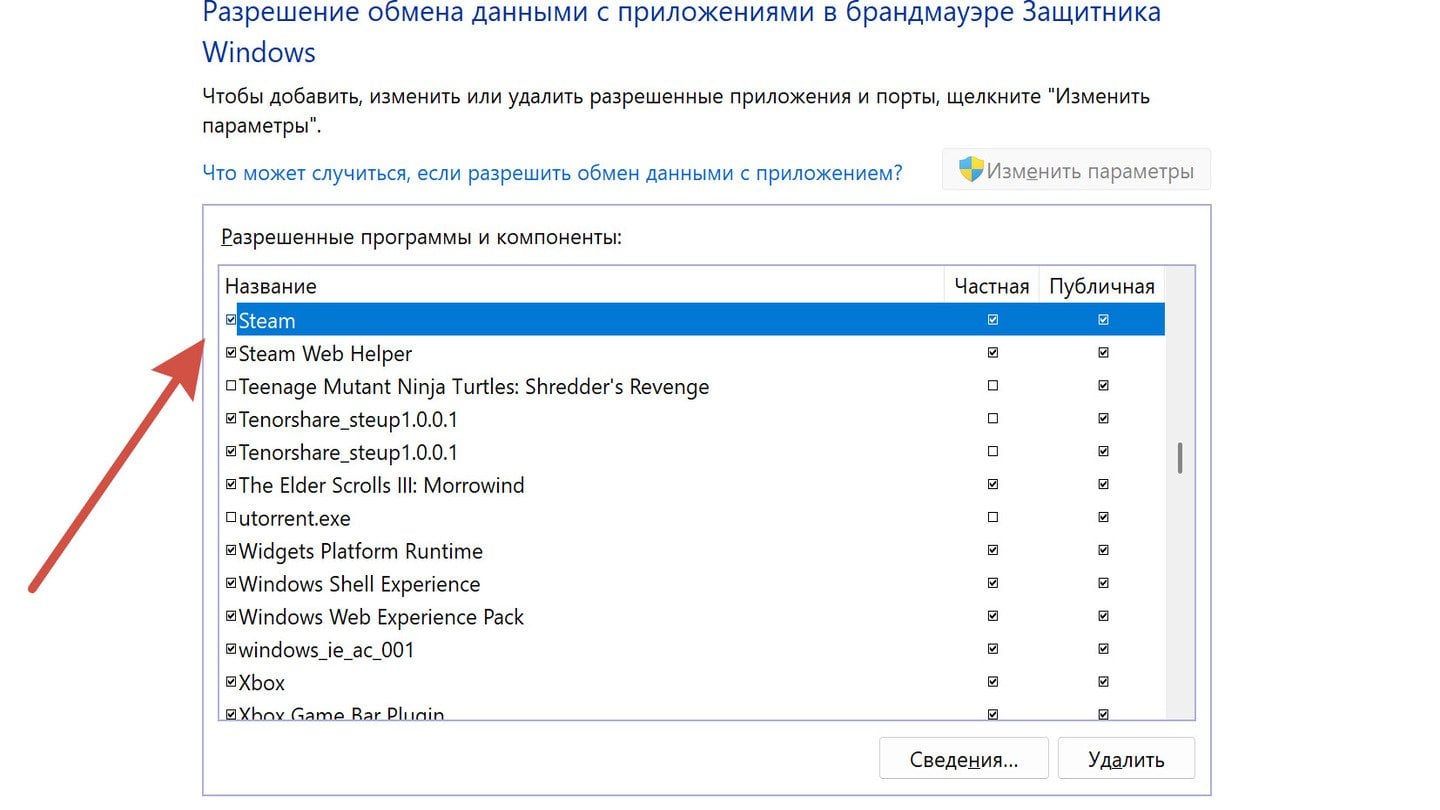The width and height of the screenshot is (1440, 810).
Task: Click the shield icon on Изменить параметры
Action: click(x=971, y=170)
